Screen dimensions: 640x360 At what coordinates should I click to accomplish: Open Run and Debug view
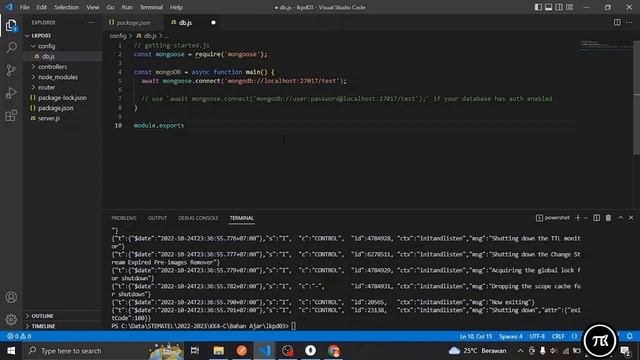pos(11,93)
